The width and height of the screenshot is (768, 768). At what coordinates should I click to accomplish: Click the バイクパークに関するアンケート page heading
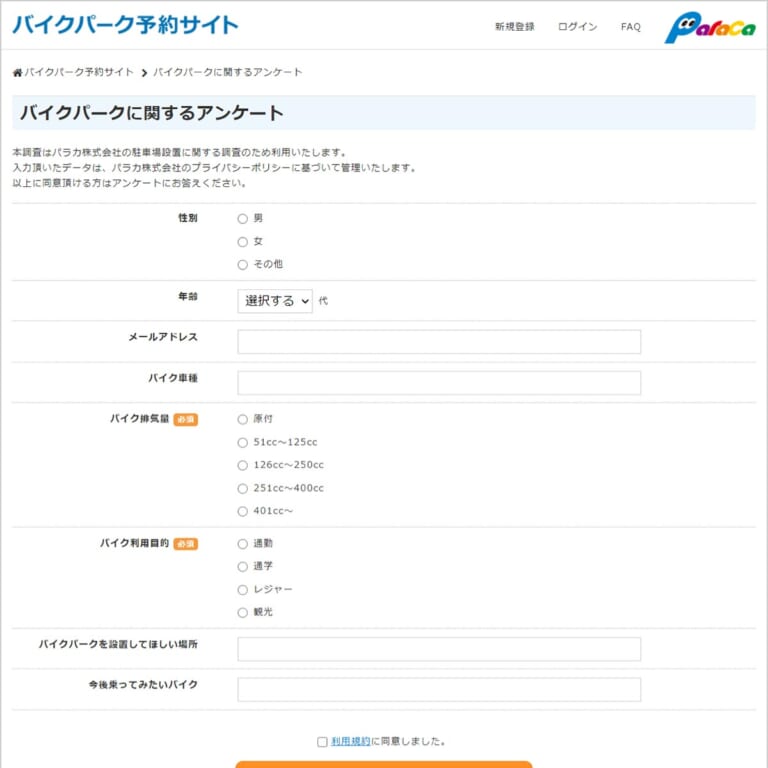click(152, 113)
